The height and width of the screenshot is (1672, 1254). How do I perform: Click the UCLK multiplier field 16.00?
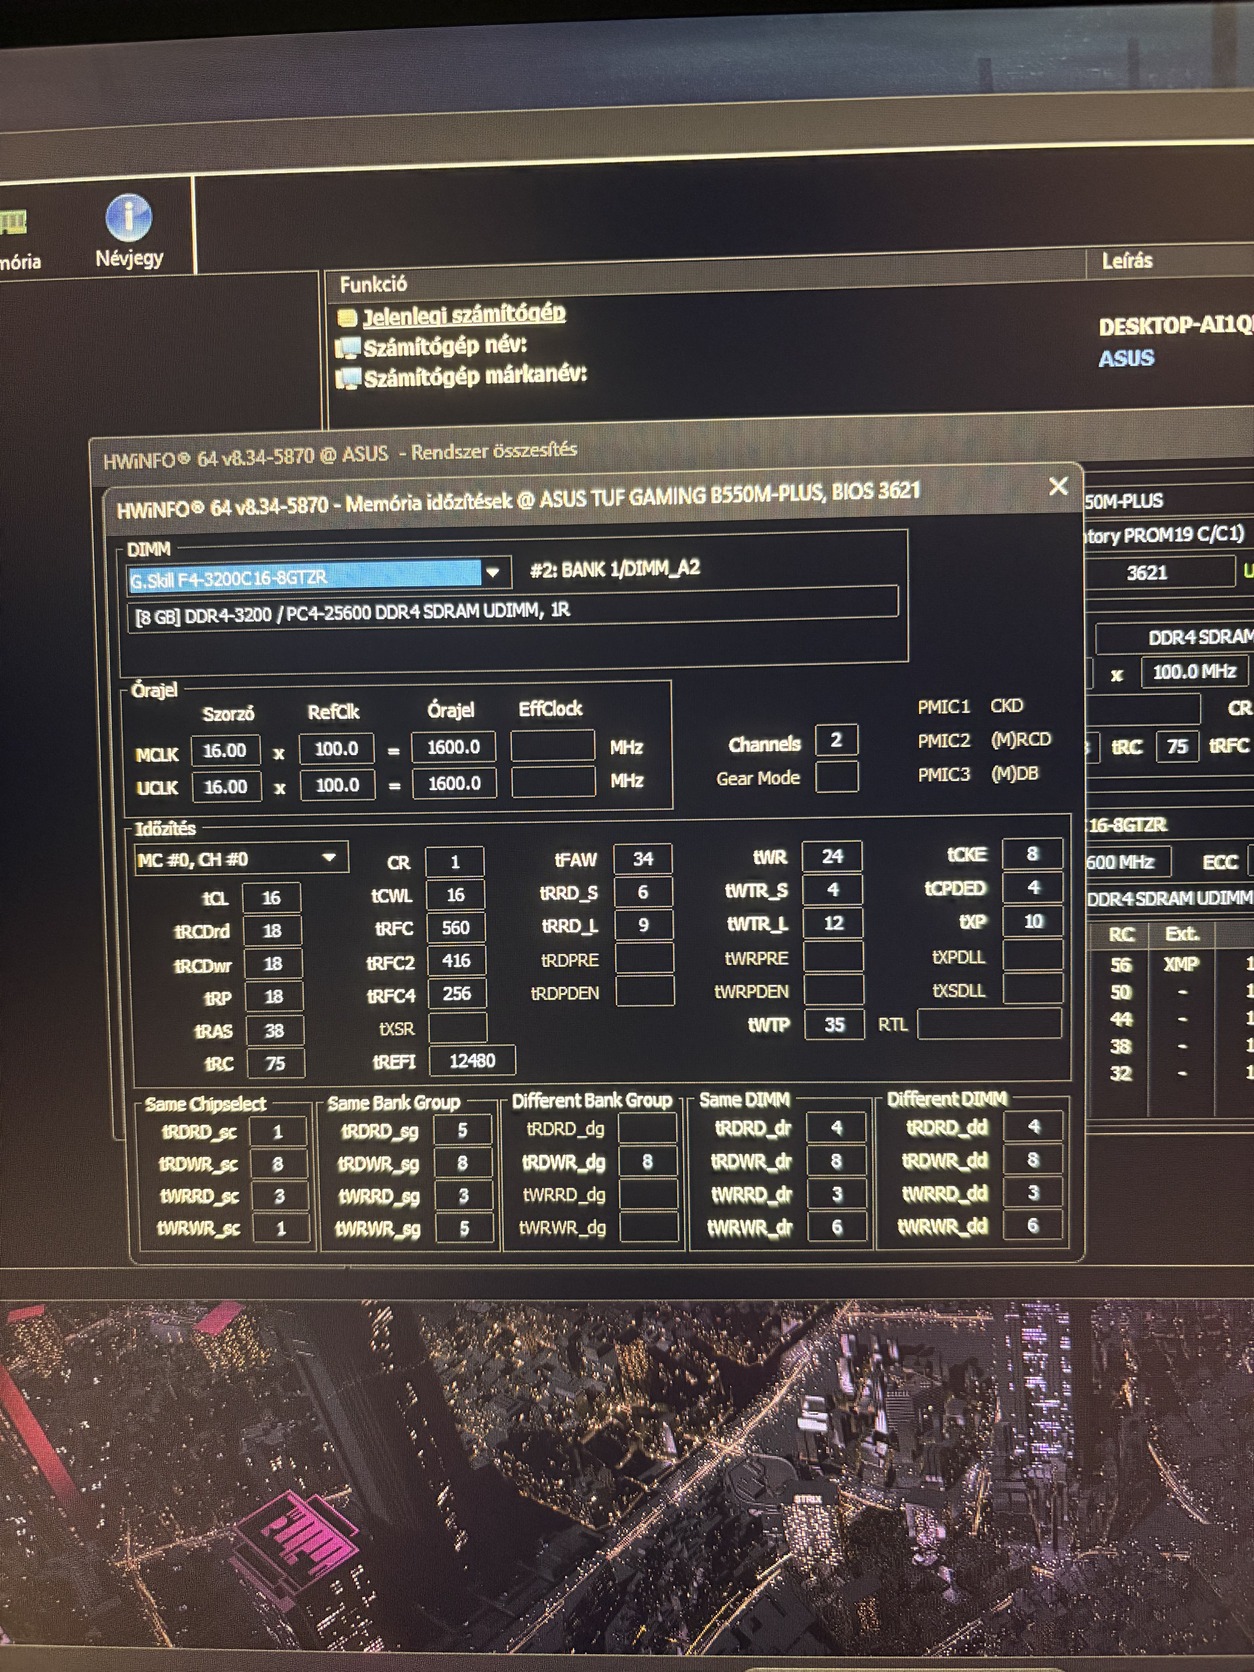pos(226,786)
